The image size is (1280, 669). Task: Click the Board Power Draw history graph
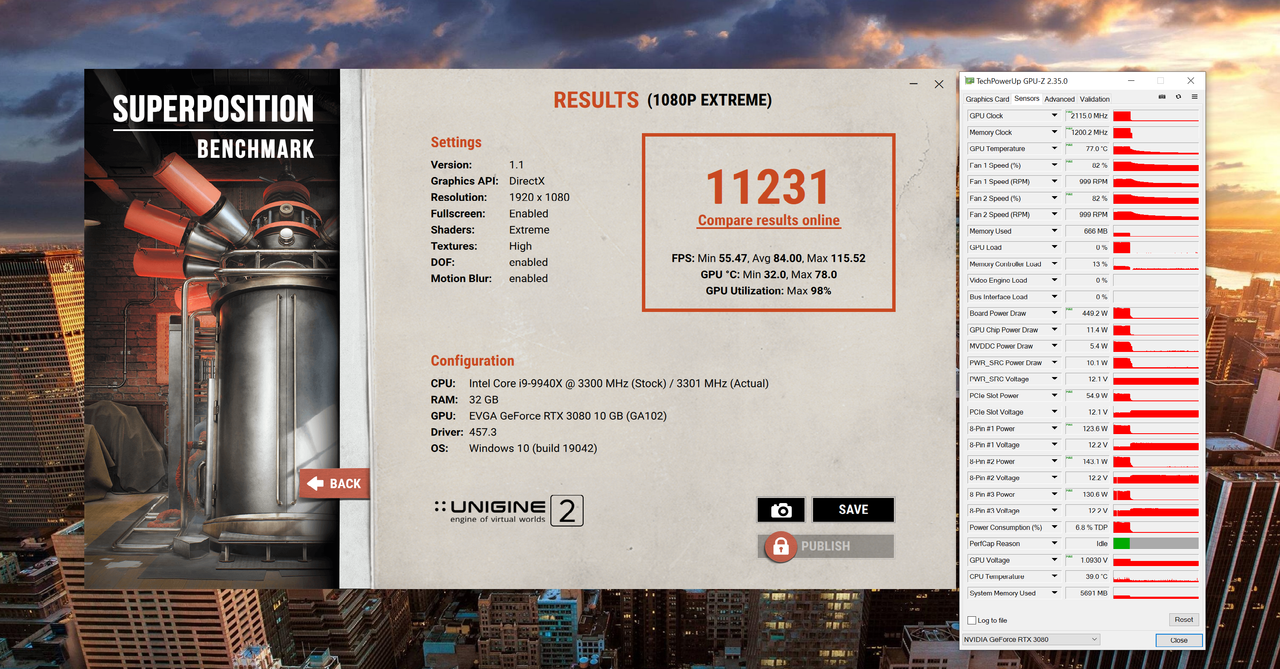[1155, 314]
